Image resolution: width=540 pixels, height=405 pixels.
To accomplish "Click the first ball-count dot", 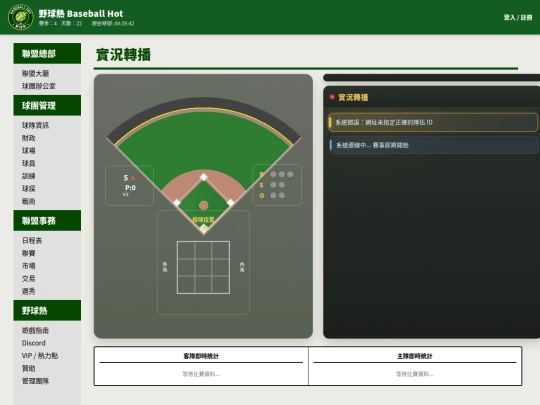I will (273, 174).
